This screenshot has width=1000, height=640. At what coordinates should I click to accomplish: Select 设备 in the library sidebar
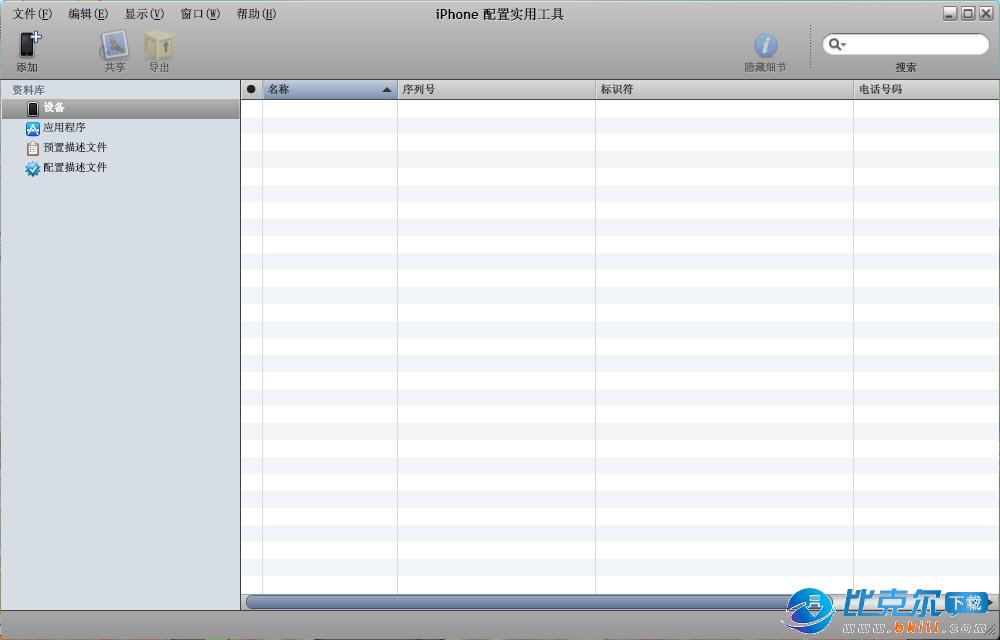coord(121,108)
